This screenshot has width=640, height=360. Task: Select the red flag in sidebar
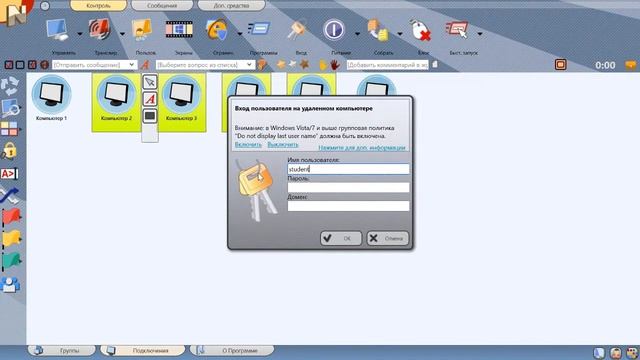tap(11, 217)
